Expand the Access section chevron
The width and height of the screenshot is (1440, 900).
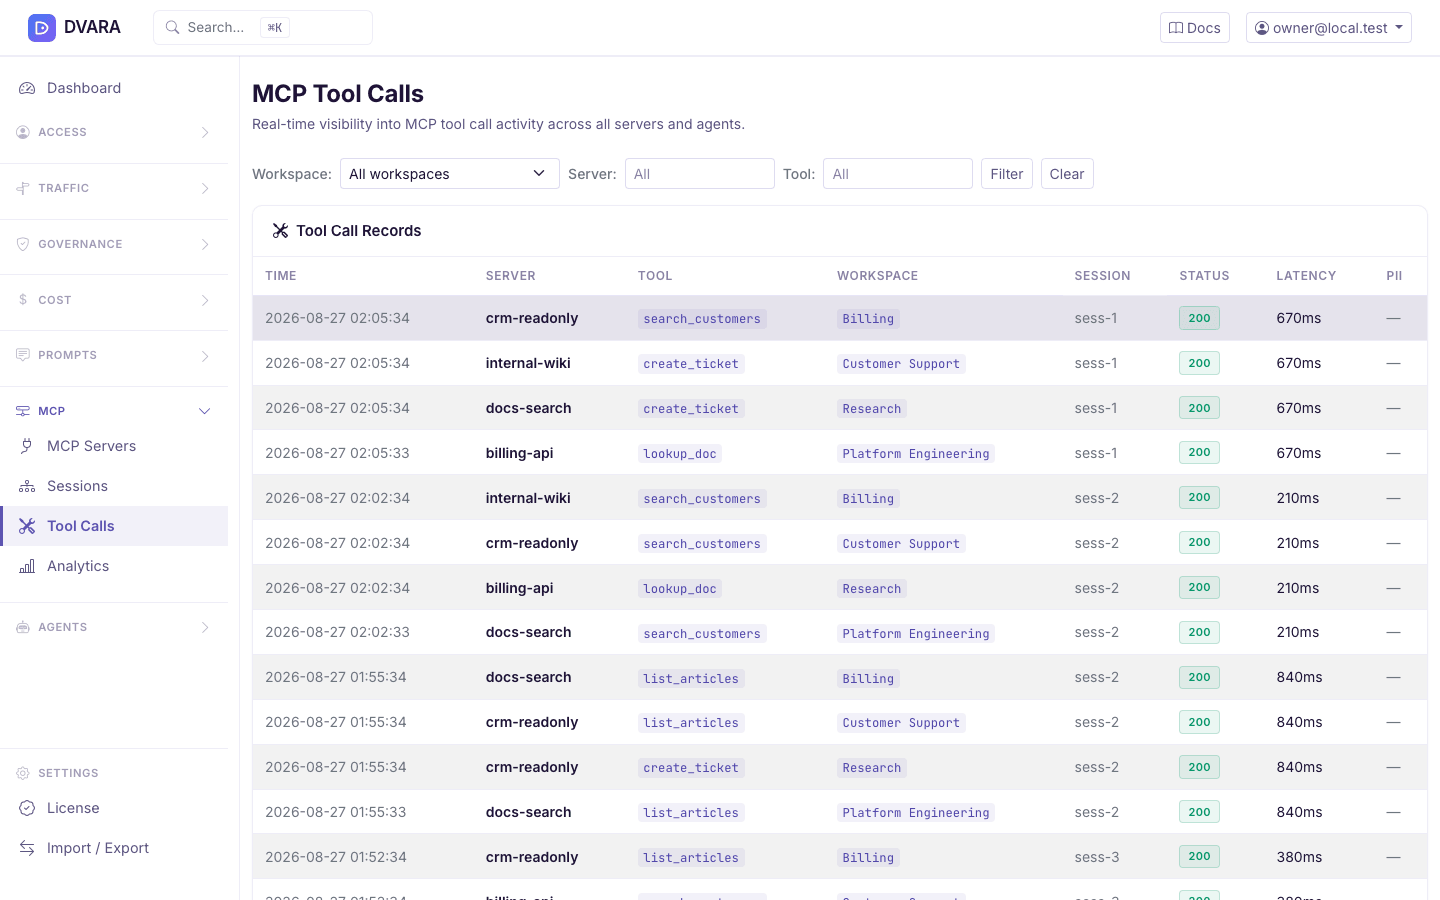tap(205, 132)
